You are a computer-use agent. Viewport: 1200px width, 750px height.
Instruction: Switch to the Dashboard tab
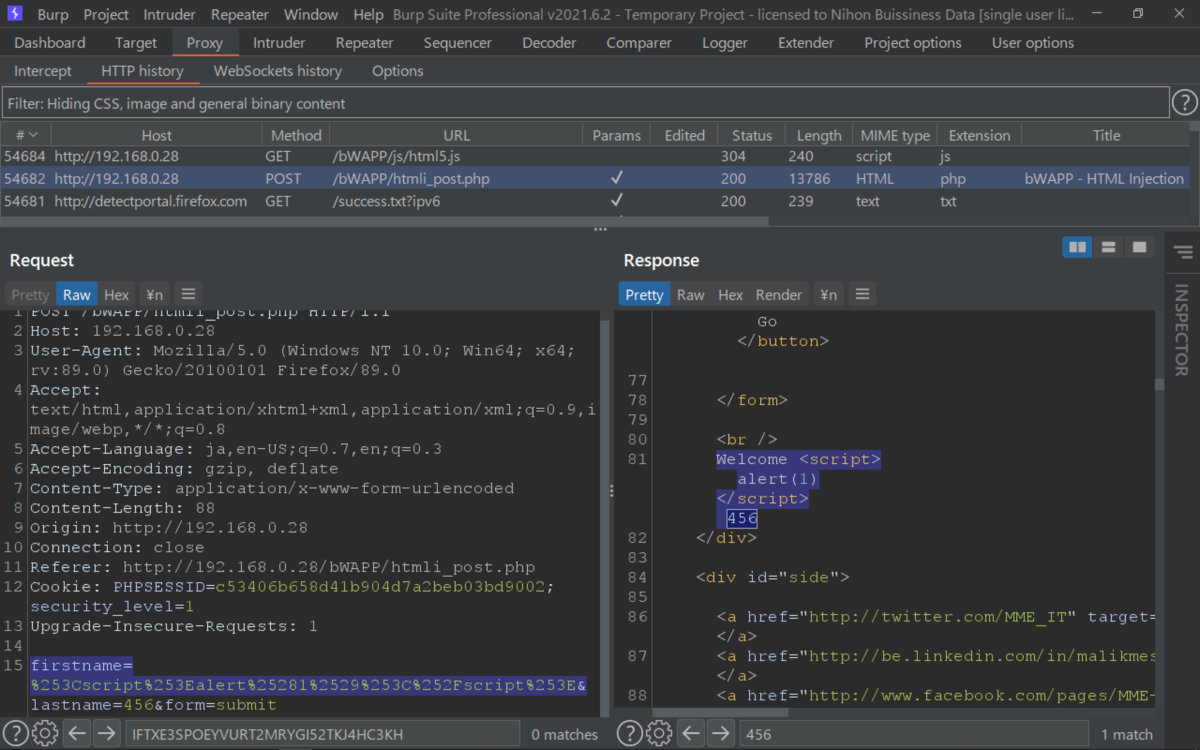50,43
